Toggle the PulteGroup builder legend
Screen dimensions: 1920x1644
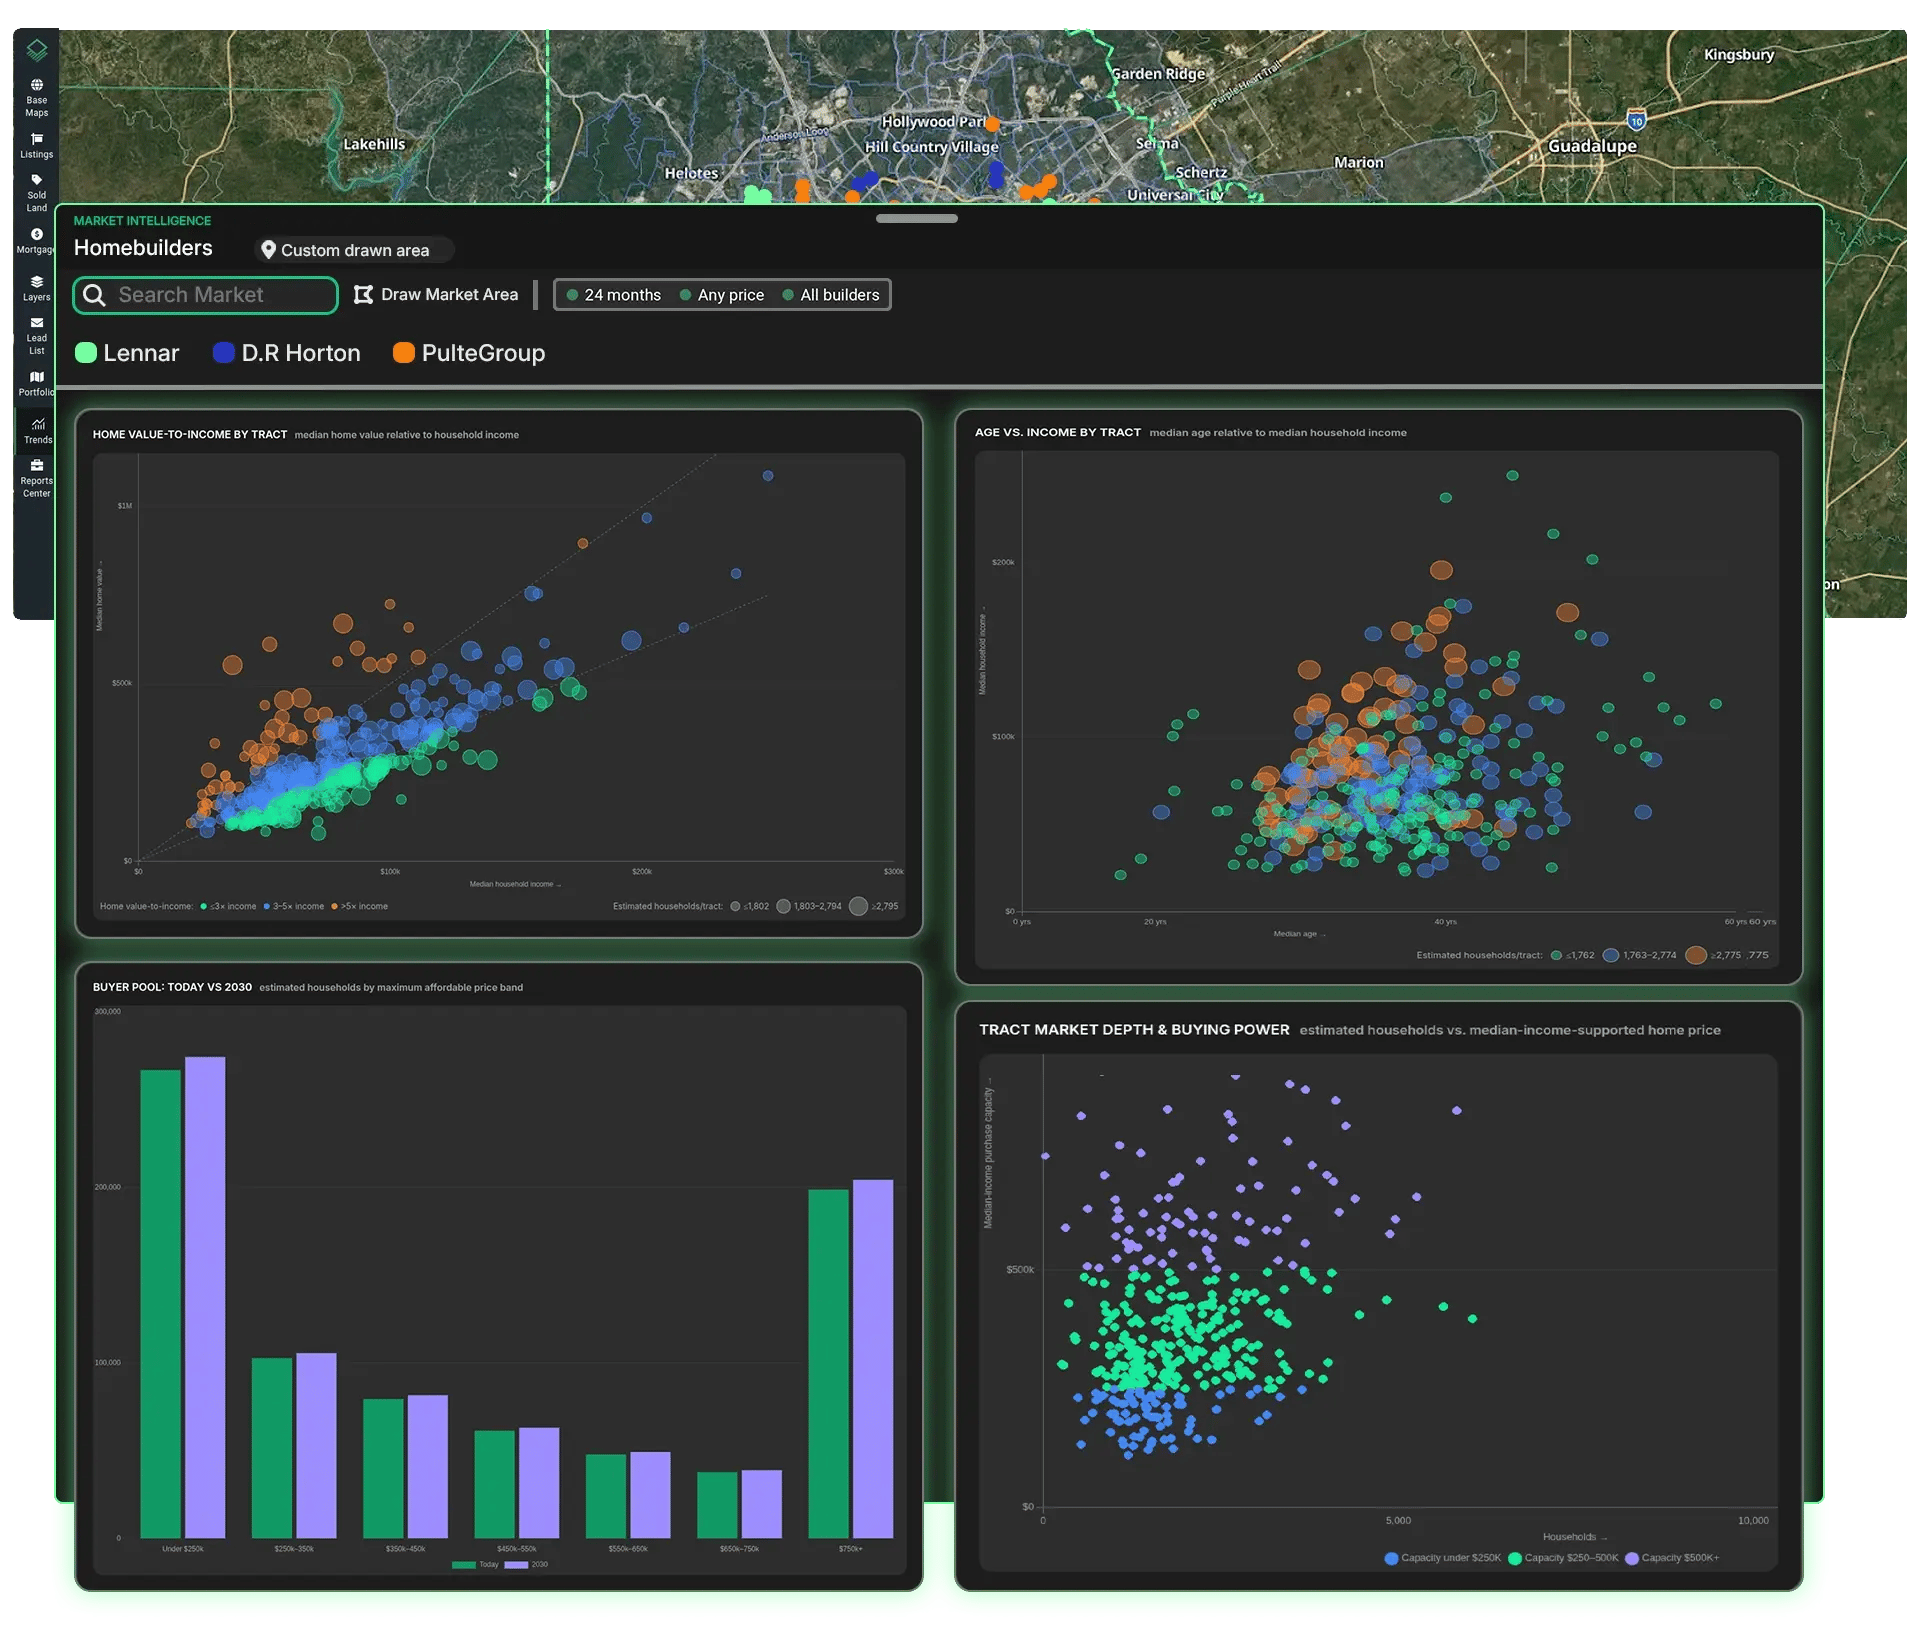(x=469, y=353)
